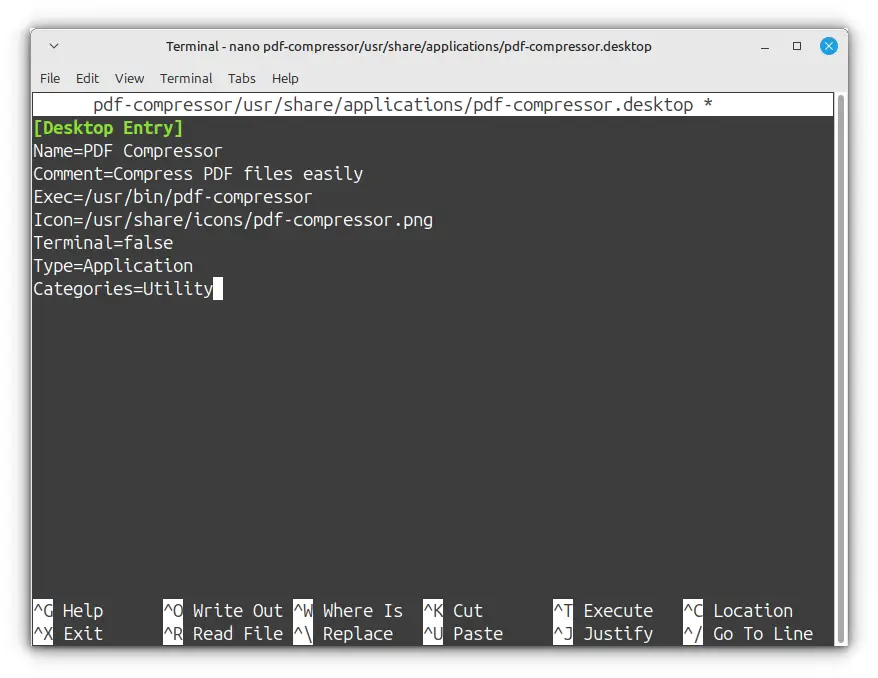This screenshot has width=878, height=678.
Task: Click on the Terminal=false line
Action: (103, 243)
